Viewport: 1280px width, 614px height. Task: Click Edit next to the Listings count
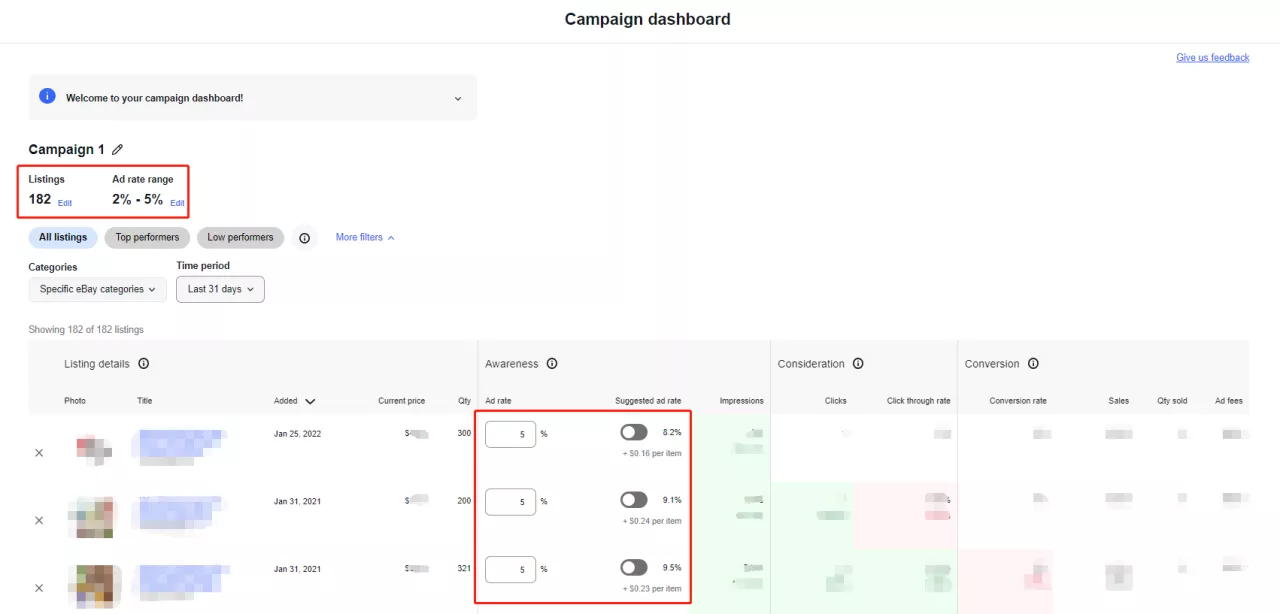pyautogui.click(x=65, y=203)
